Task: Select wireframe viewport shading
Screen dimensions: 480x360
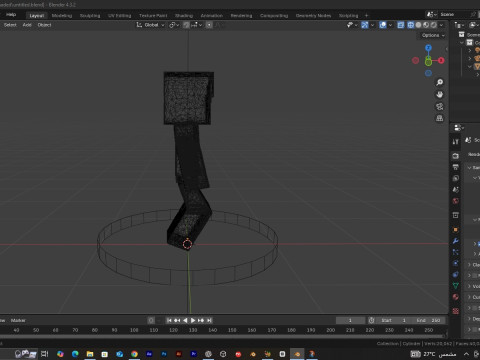Action: [x=411, y=25]
